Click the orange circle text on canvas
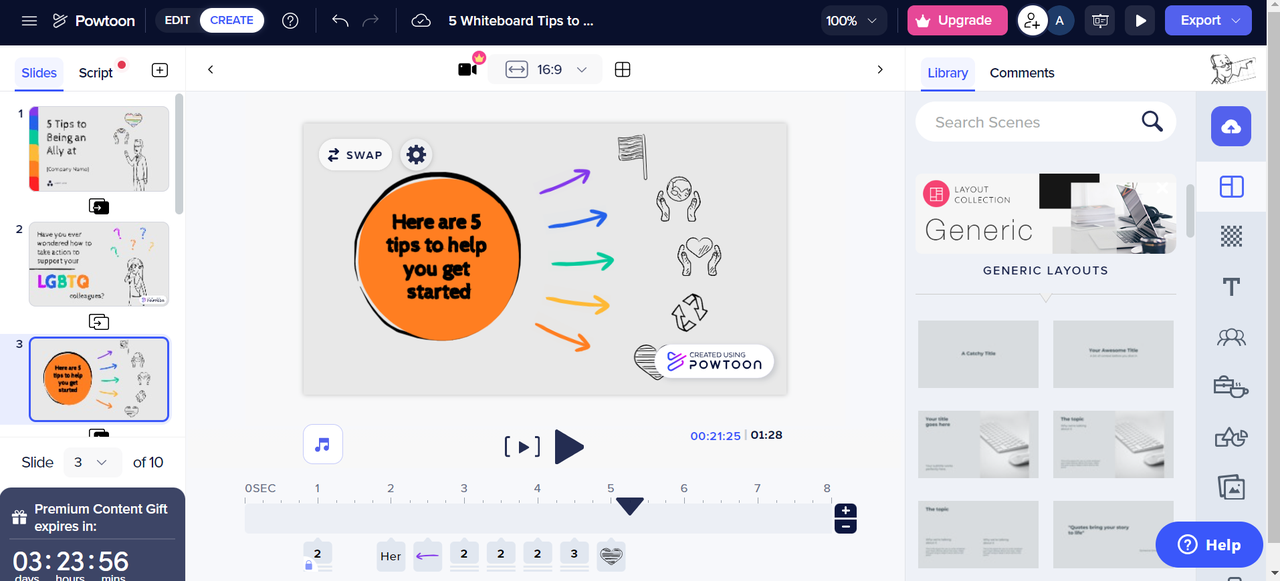 click(438, 256)
